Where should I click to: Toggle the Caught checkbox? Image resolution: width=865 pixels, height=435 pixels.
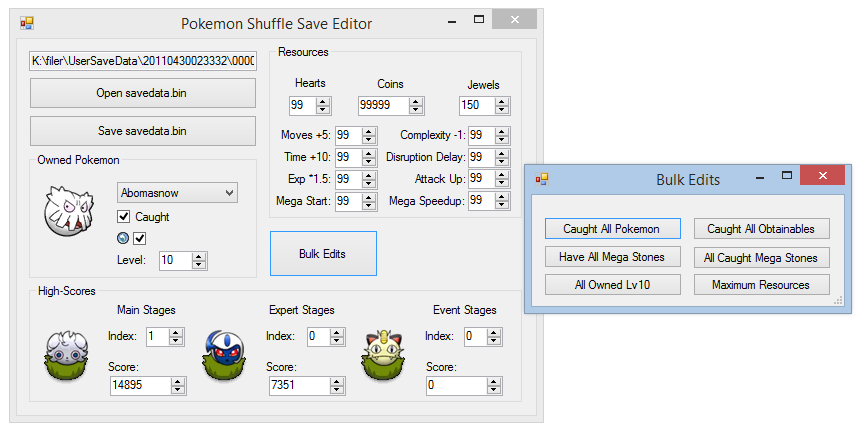click(x=124, y=216)
